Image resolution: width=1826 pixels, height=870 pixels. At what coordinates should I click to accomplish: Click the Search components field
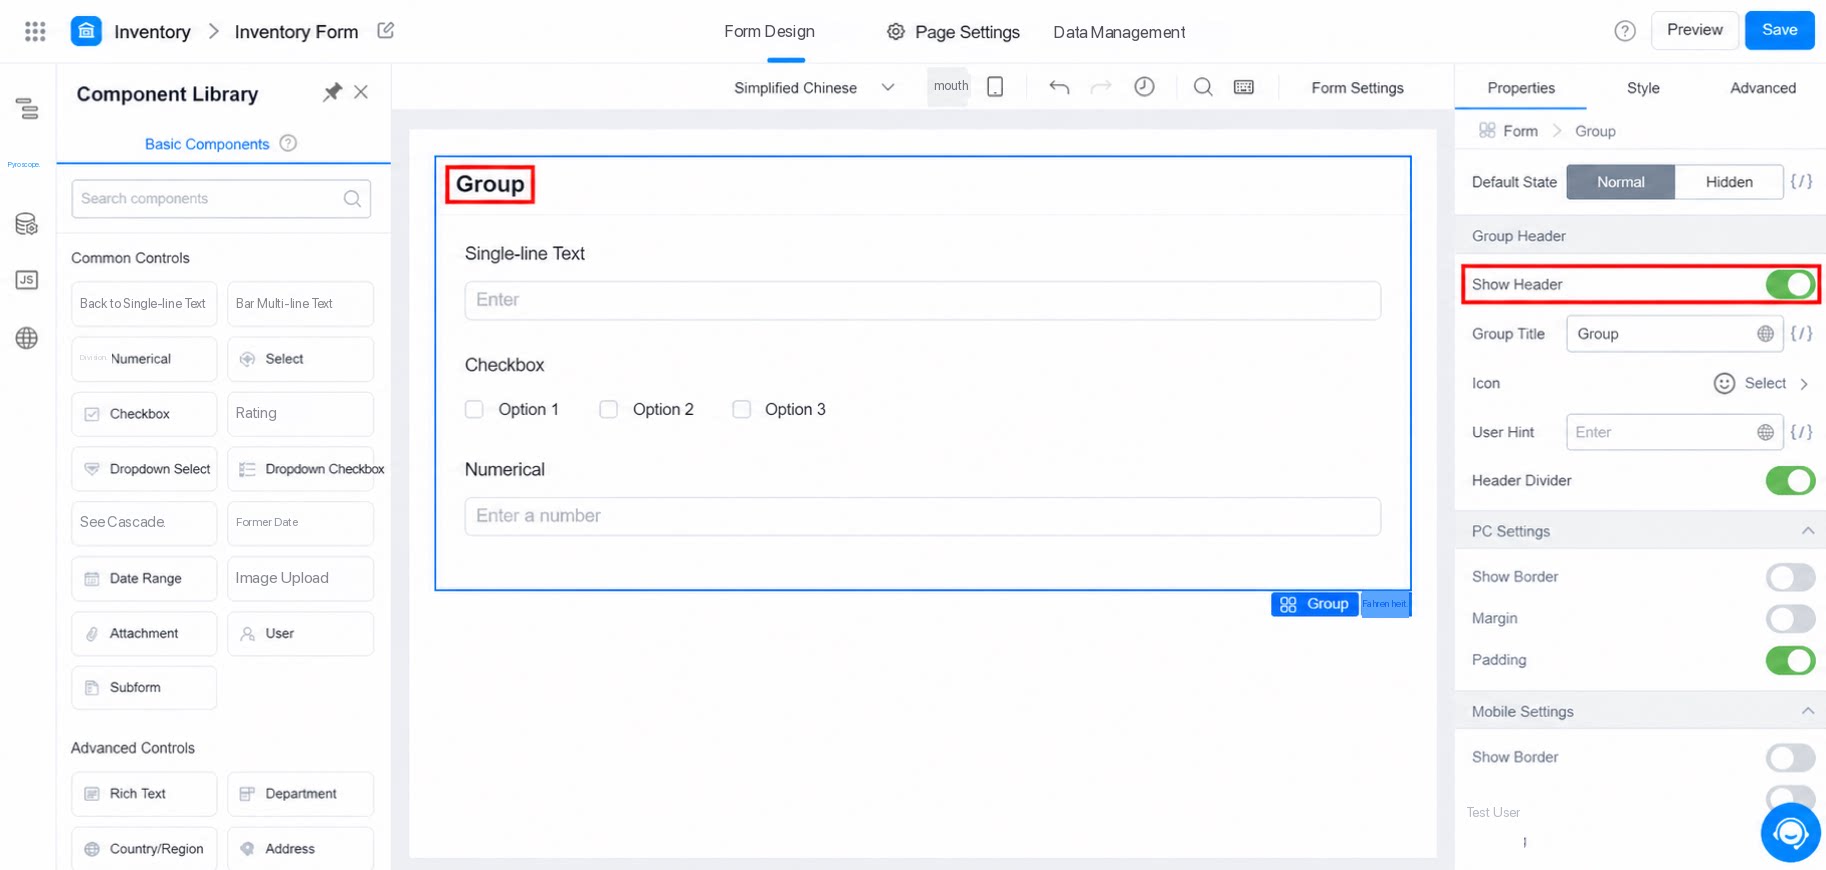point(221,199)
